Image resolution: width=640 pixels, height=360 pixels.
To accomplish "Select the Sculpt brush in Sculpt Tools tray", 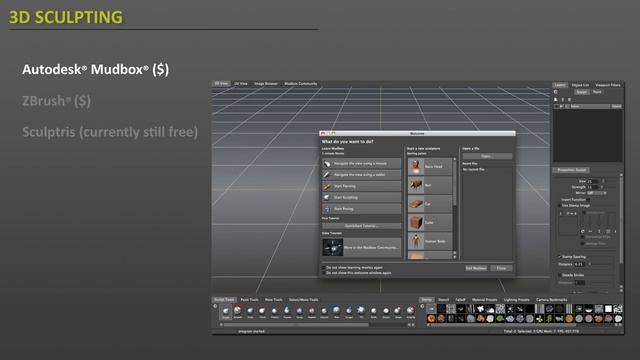I will click(225, 312).
